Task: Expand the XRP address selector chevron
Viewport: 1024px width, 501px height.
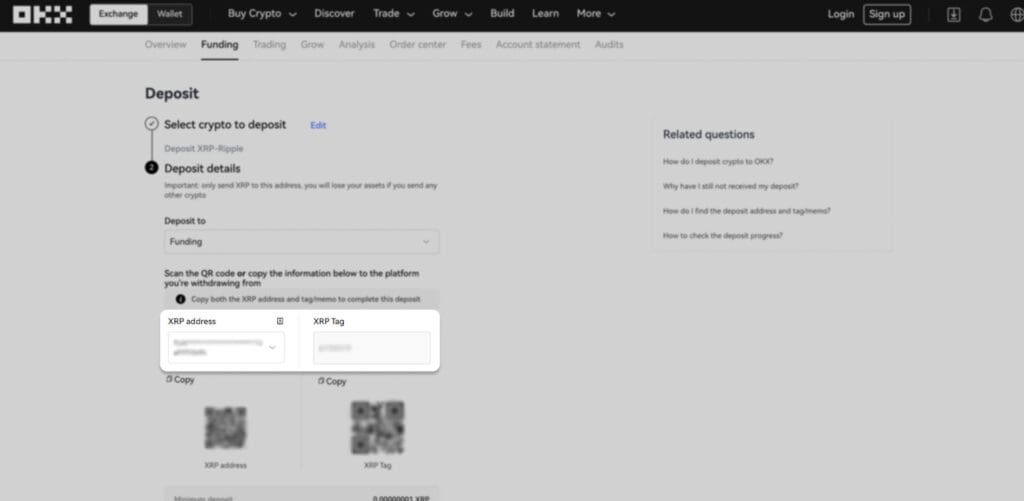Action: tap(272, 347)
